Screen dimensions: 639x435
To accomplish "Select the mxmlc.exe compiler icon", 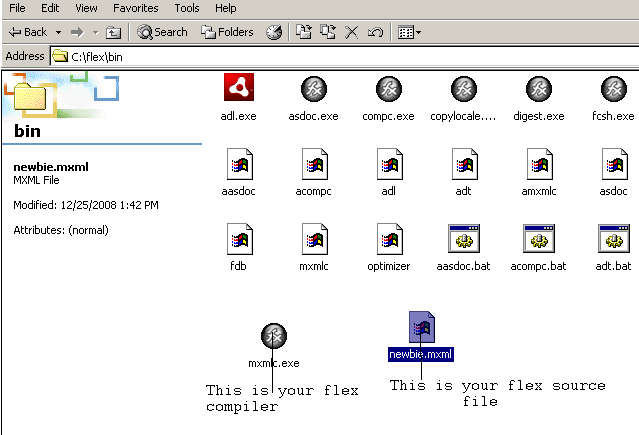I will coord(274,336).
